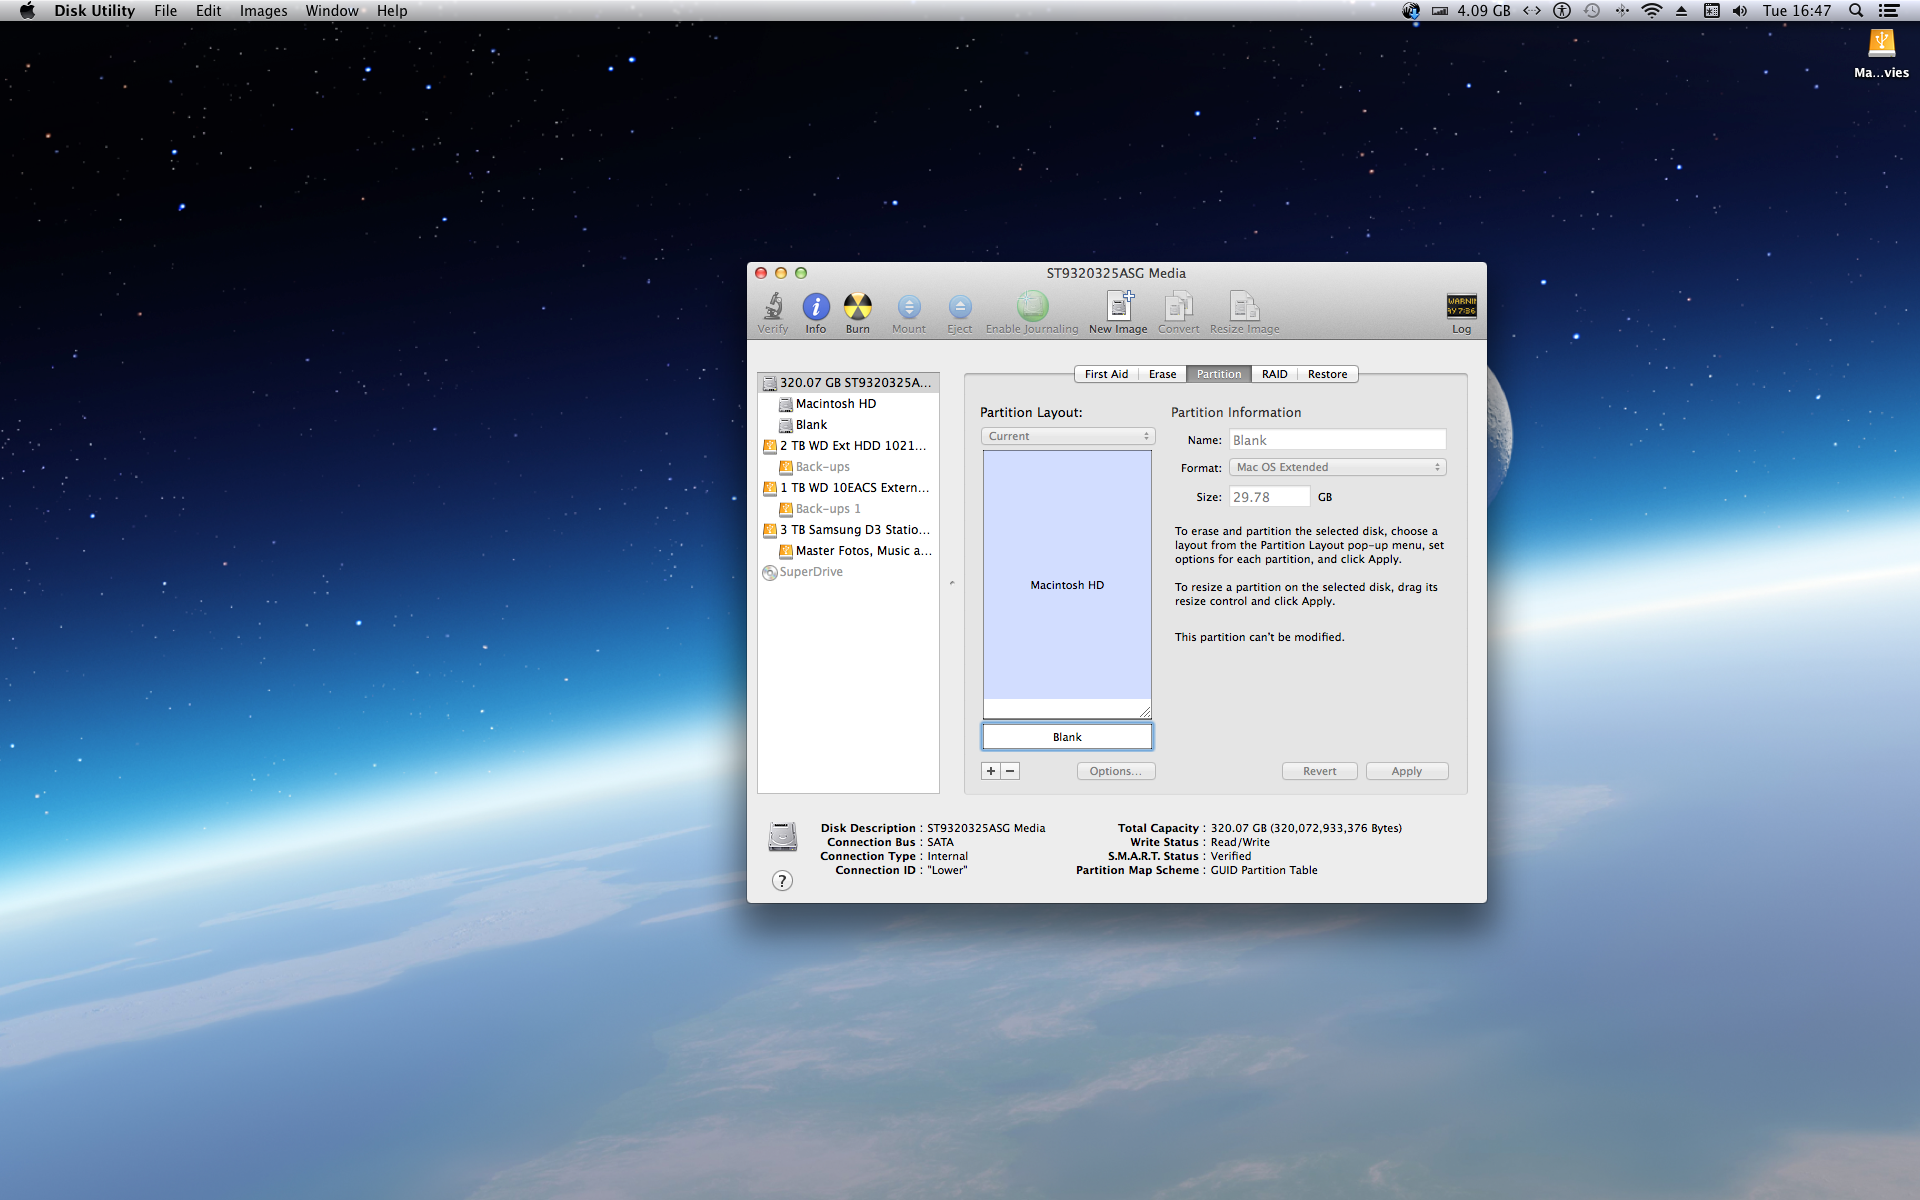Select the Partition tab
The width and height of the screenshot is (1920, 1200).
pos(1219,374)
